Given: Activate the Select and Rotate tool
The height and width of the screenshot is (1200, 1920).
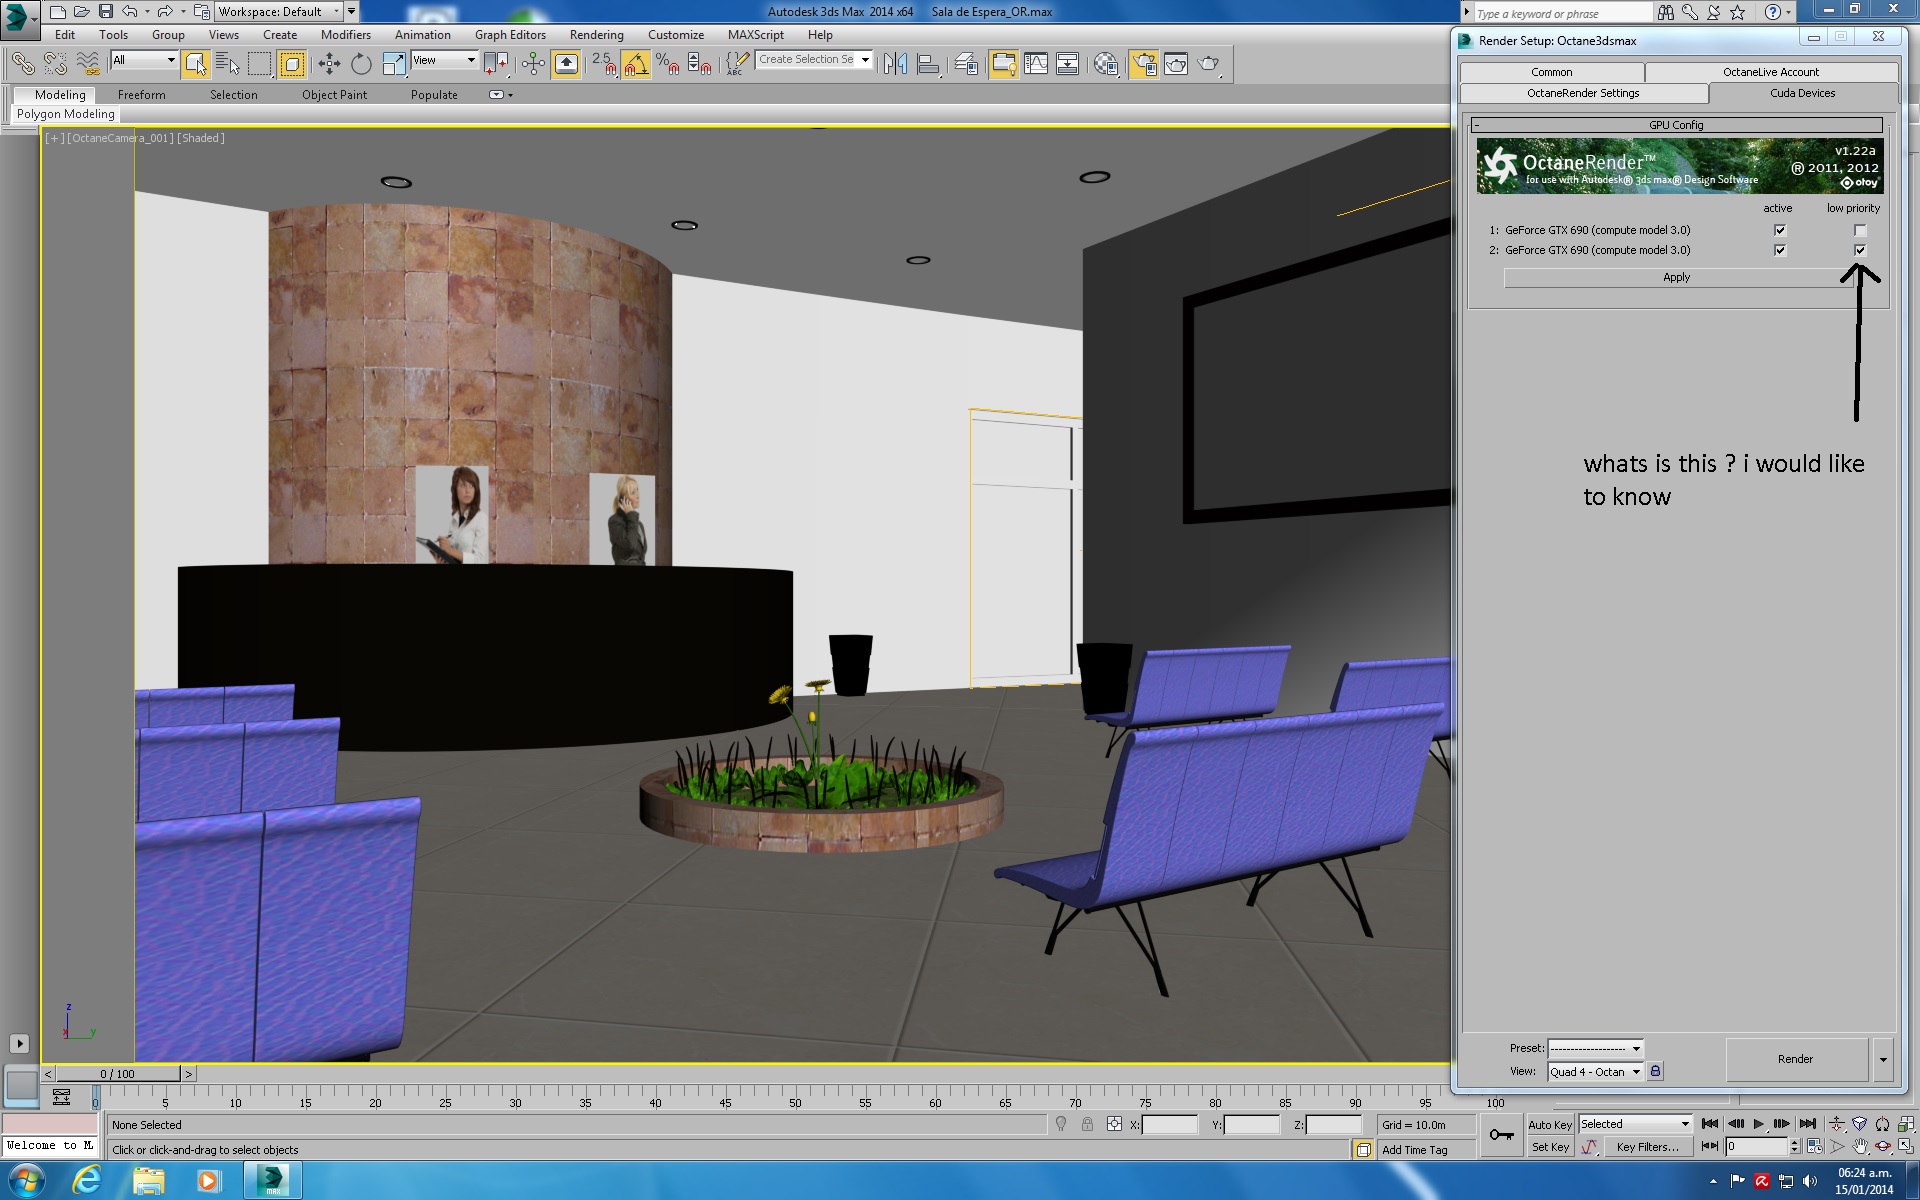Looking at the screenshot, I should 361,64.
